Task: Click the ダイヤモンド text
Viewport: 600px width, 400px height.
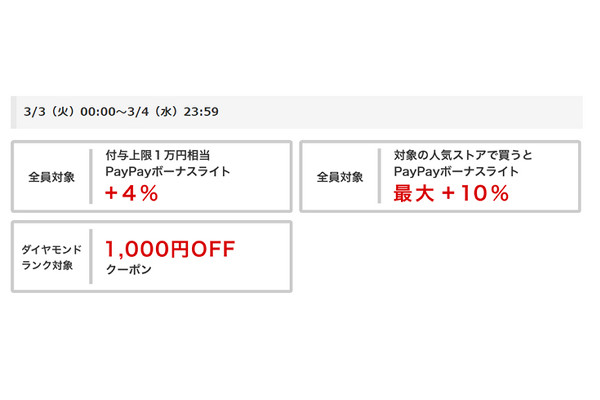Action: click(x=51, y=248)
